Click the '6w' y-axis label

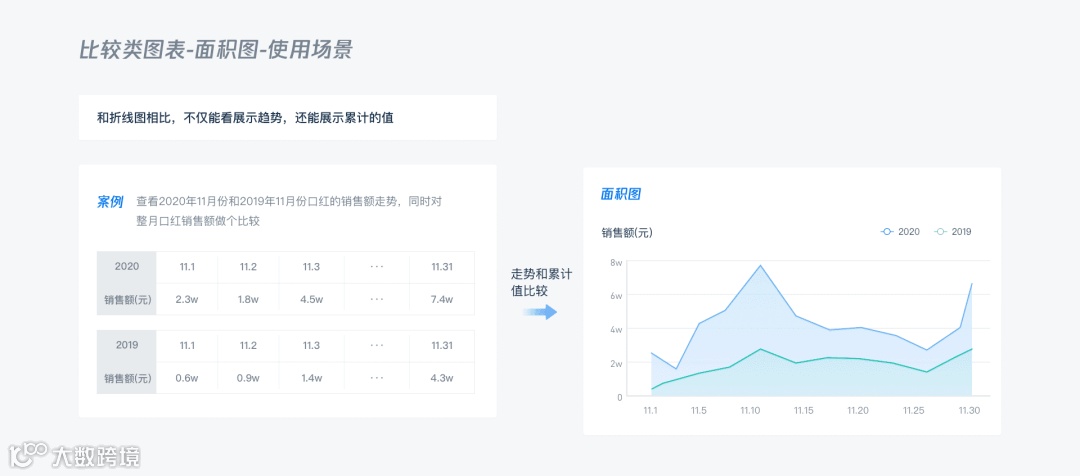(x=616, y=296)
